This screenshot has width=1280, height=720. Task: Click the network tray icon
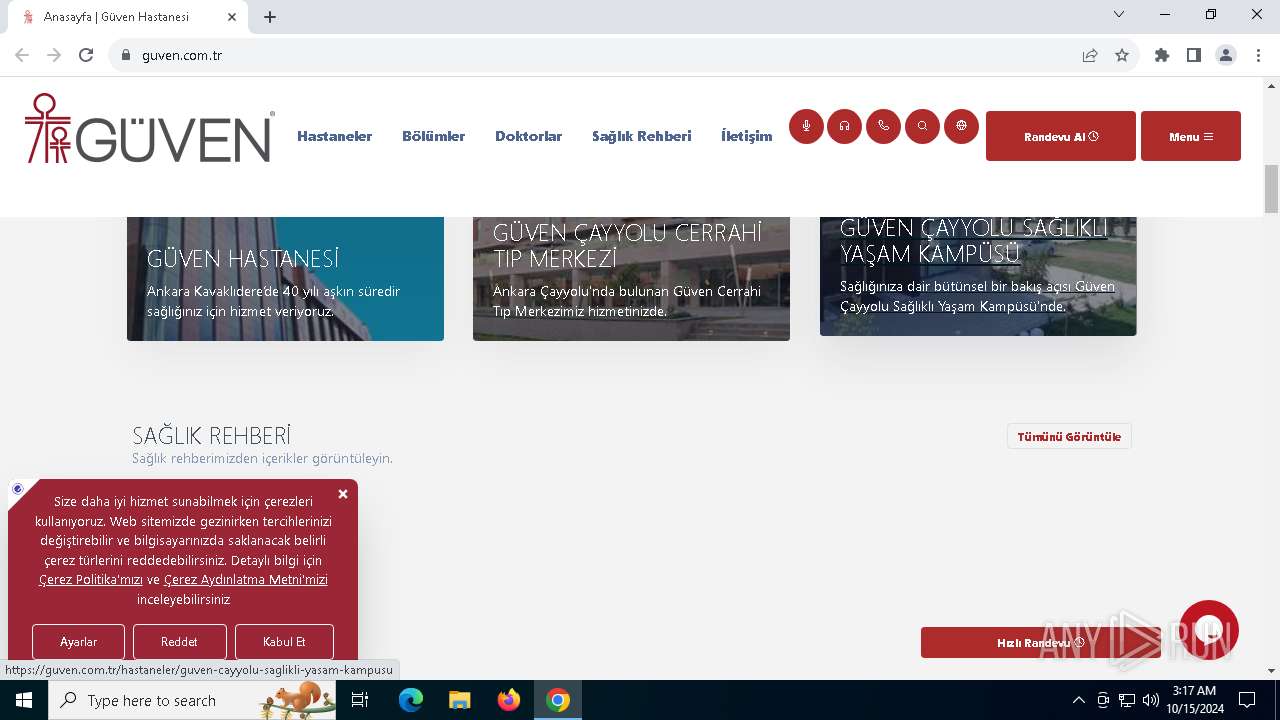point(1127,700)
